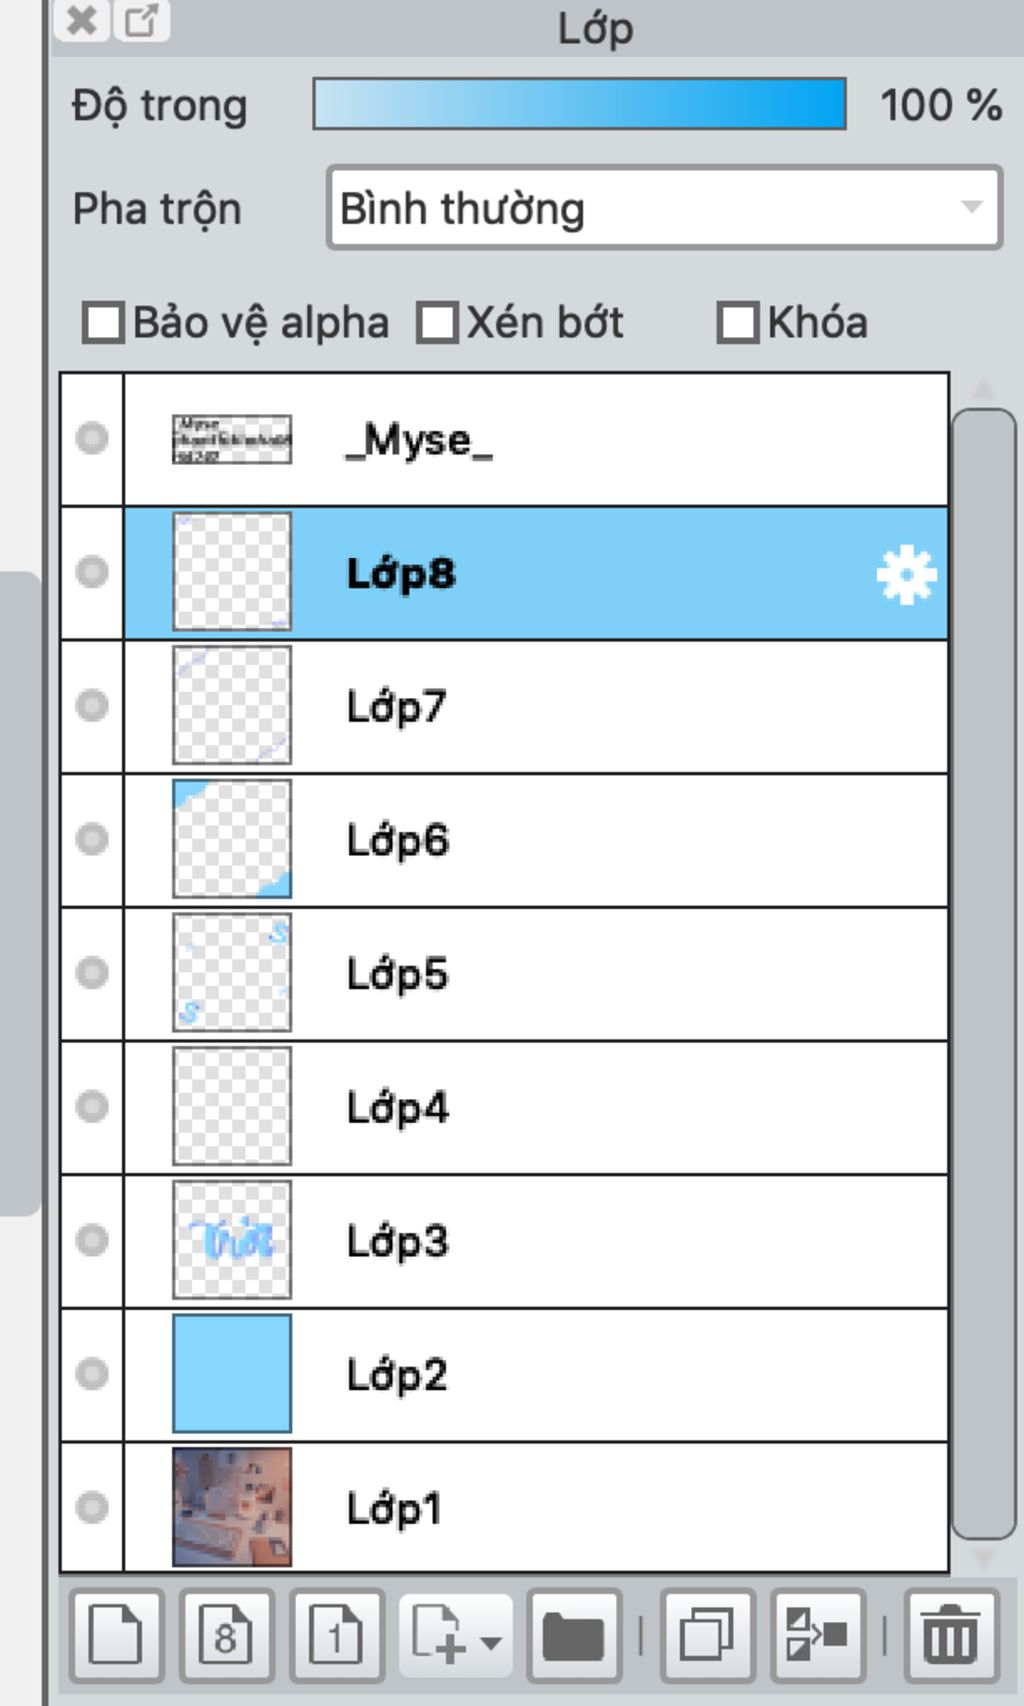Enable Bảo vệ alpha checkbox
The image size is (1024, 1706).
103,323
